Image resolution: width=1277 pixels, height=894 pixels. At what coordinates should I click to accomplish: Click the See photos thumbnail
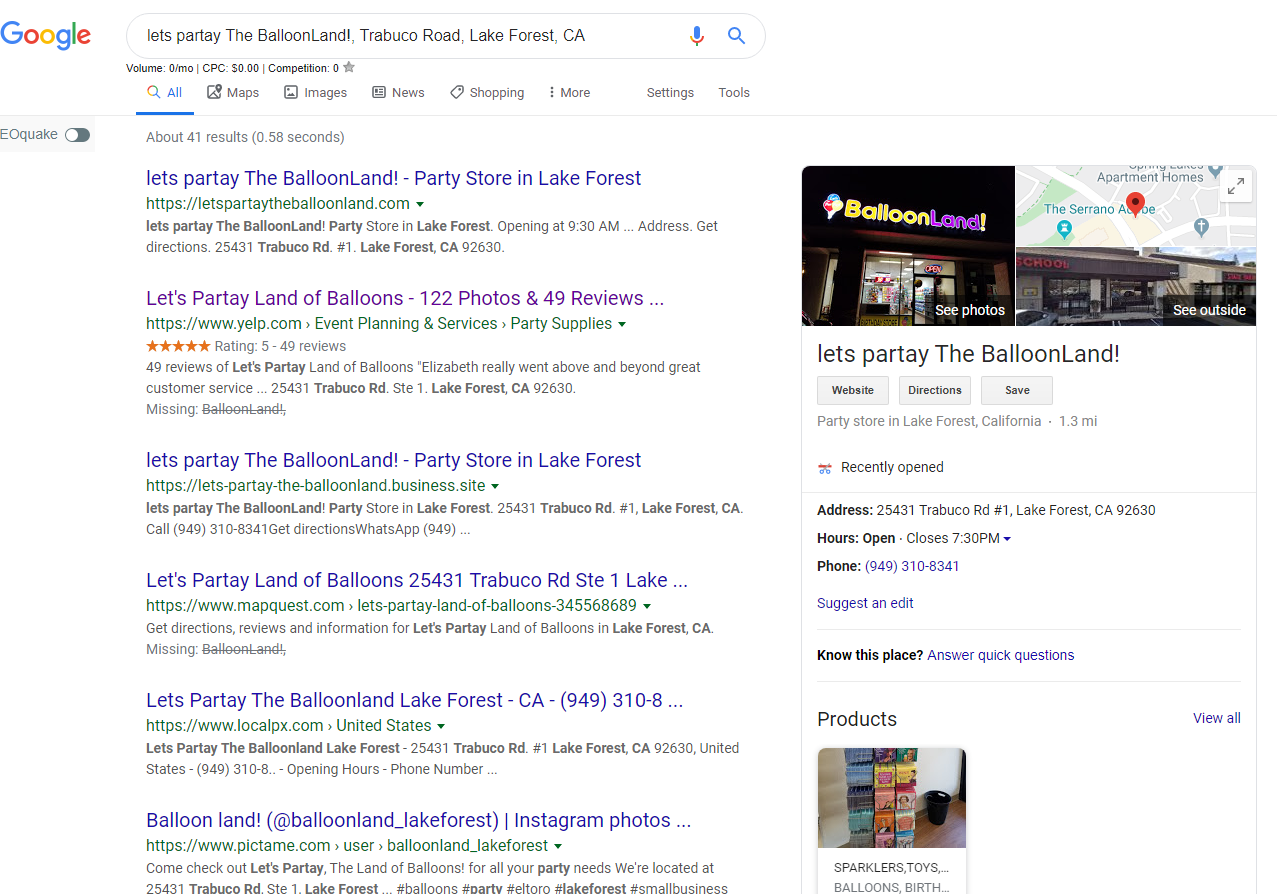coord(908,246)
